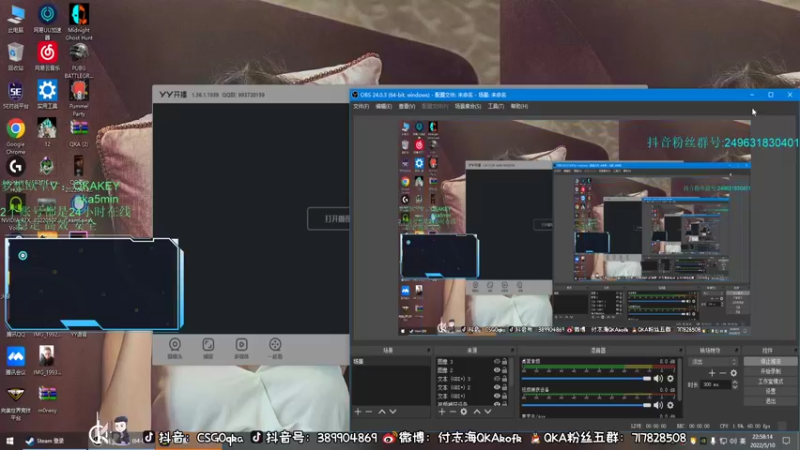Adjust transition duration spinner arrows

pos(735,385)
